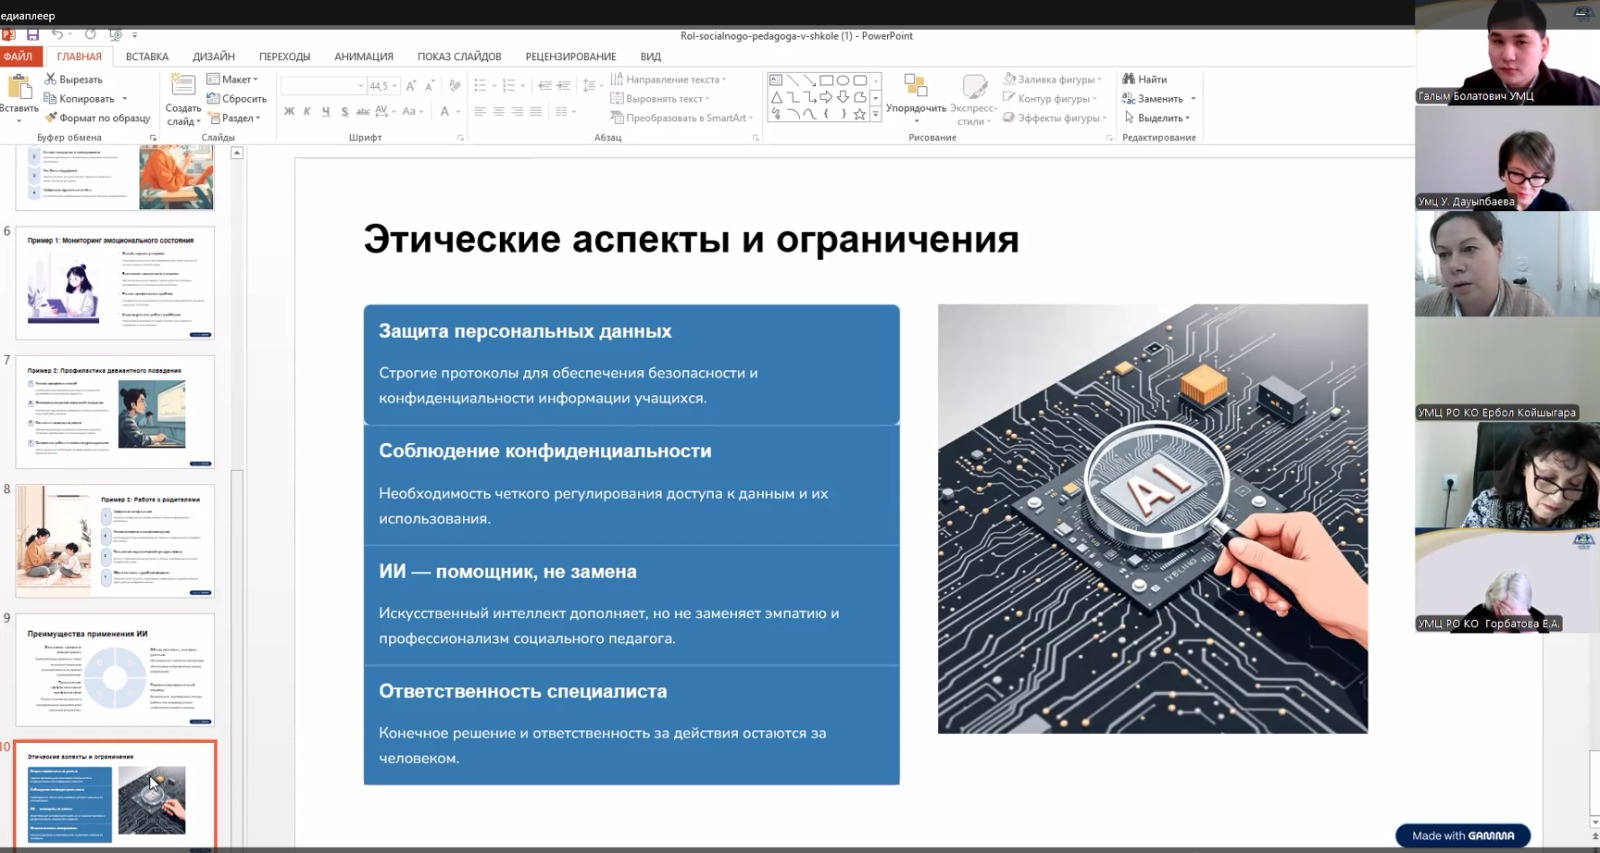Click the Формат по образцу format painter
Viewport: 1600px width, 853px height.
[97, 118]
